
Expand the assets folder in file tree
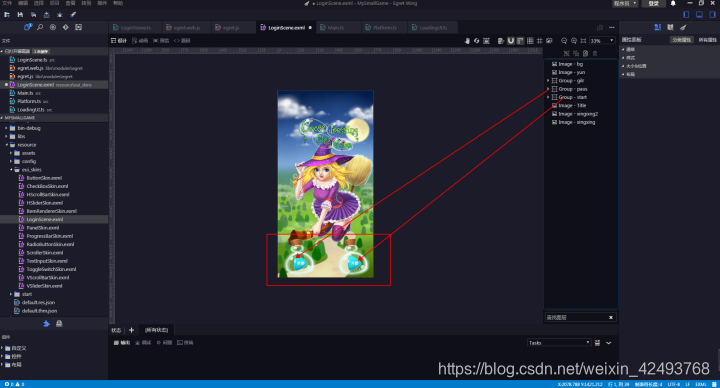click(11, 153)
